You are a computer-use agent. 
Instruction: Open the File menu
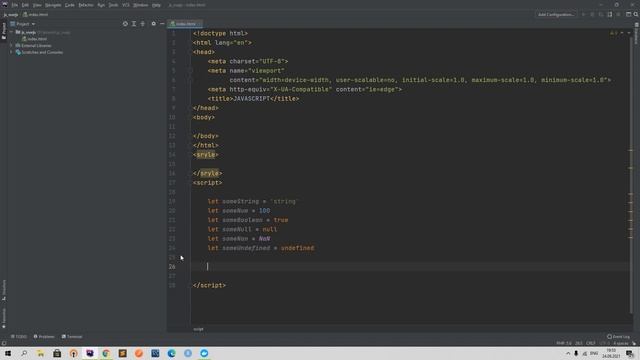[15, 5]
